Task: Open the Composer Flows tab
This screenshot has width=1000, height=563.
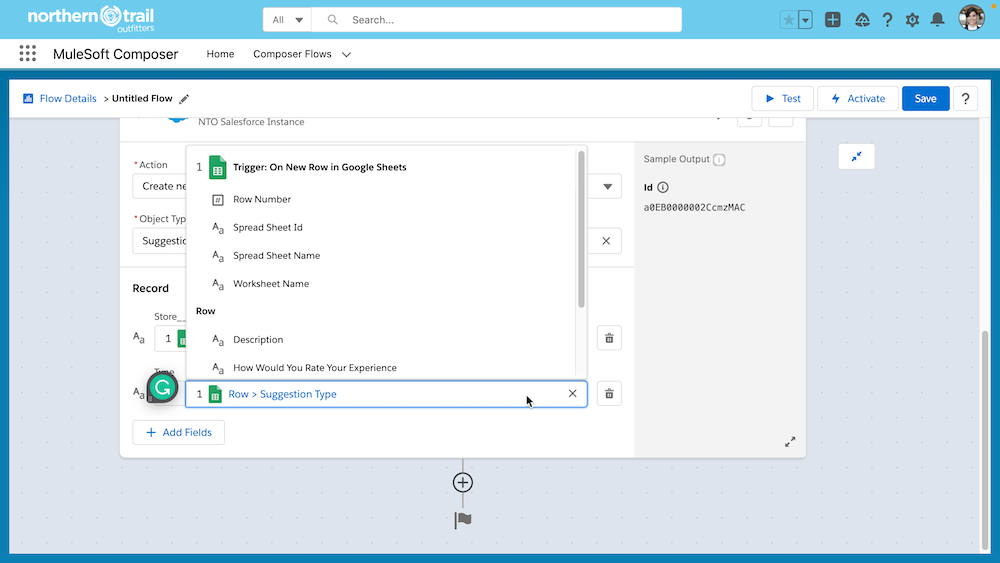Action: pyautogui.click(x=292, y=54)
